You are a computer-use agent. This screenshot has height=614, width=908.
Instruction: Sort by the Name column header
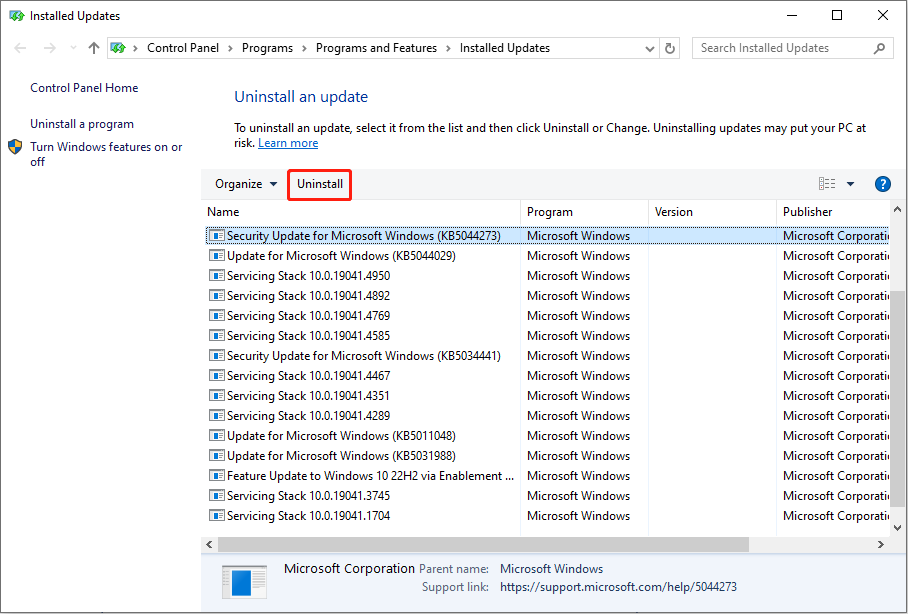pyautogui.click(x=361, y=212)
